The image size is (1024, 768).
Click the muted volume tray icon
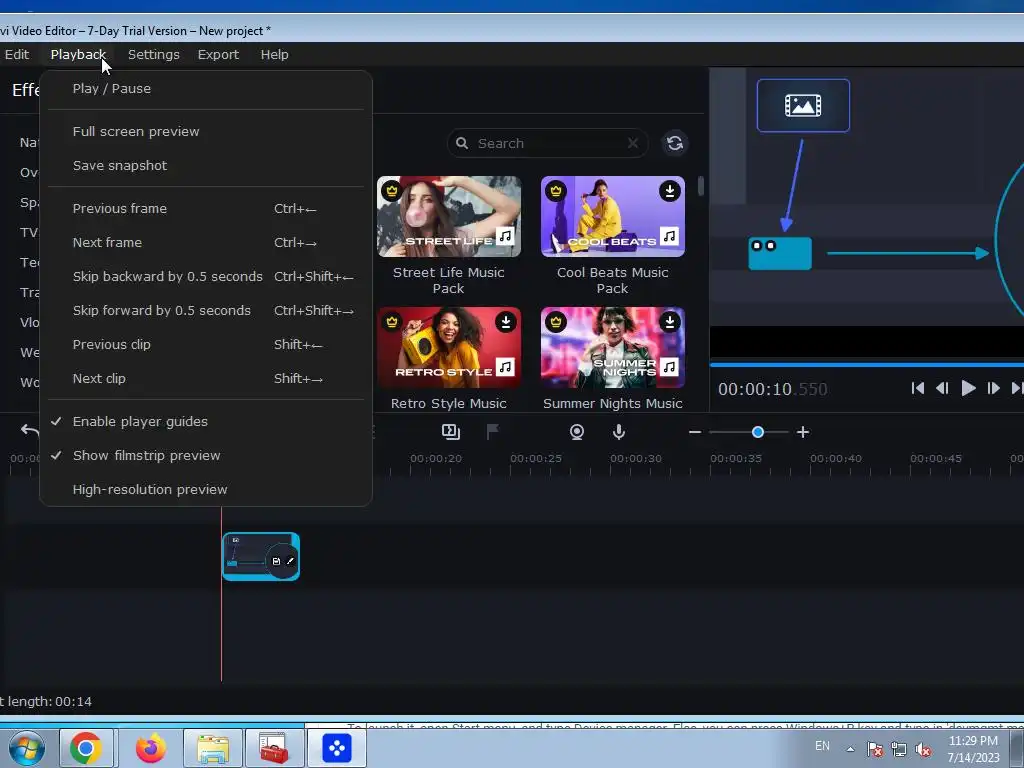click(x=923, y=750)
